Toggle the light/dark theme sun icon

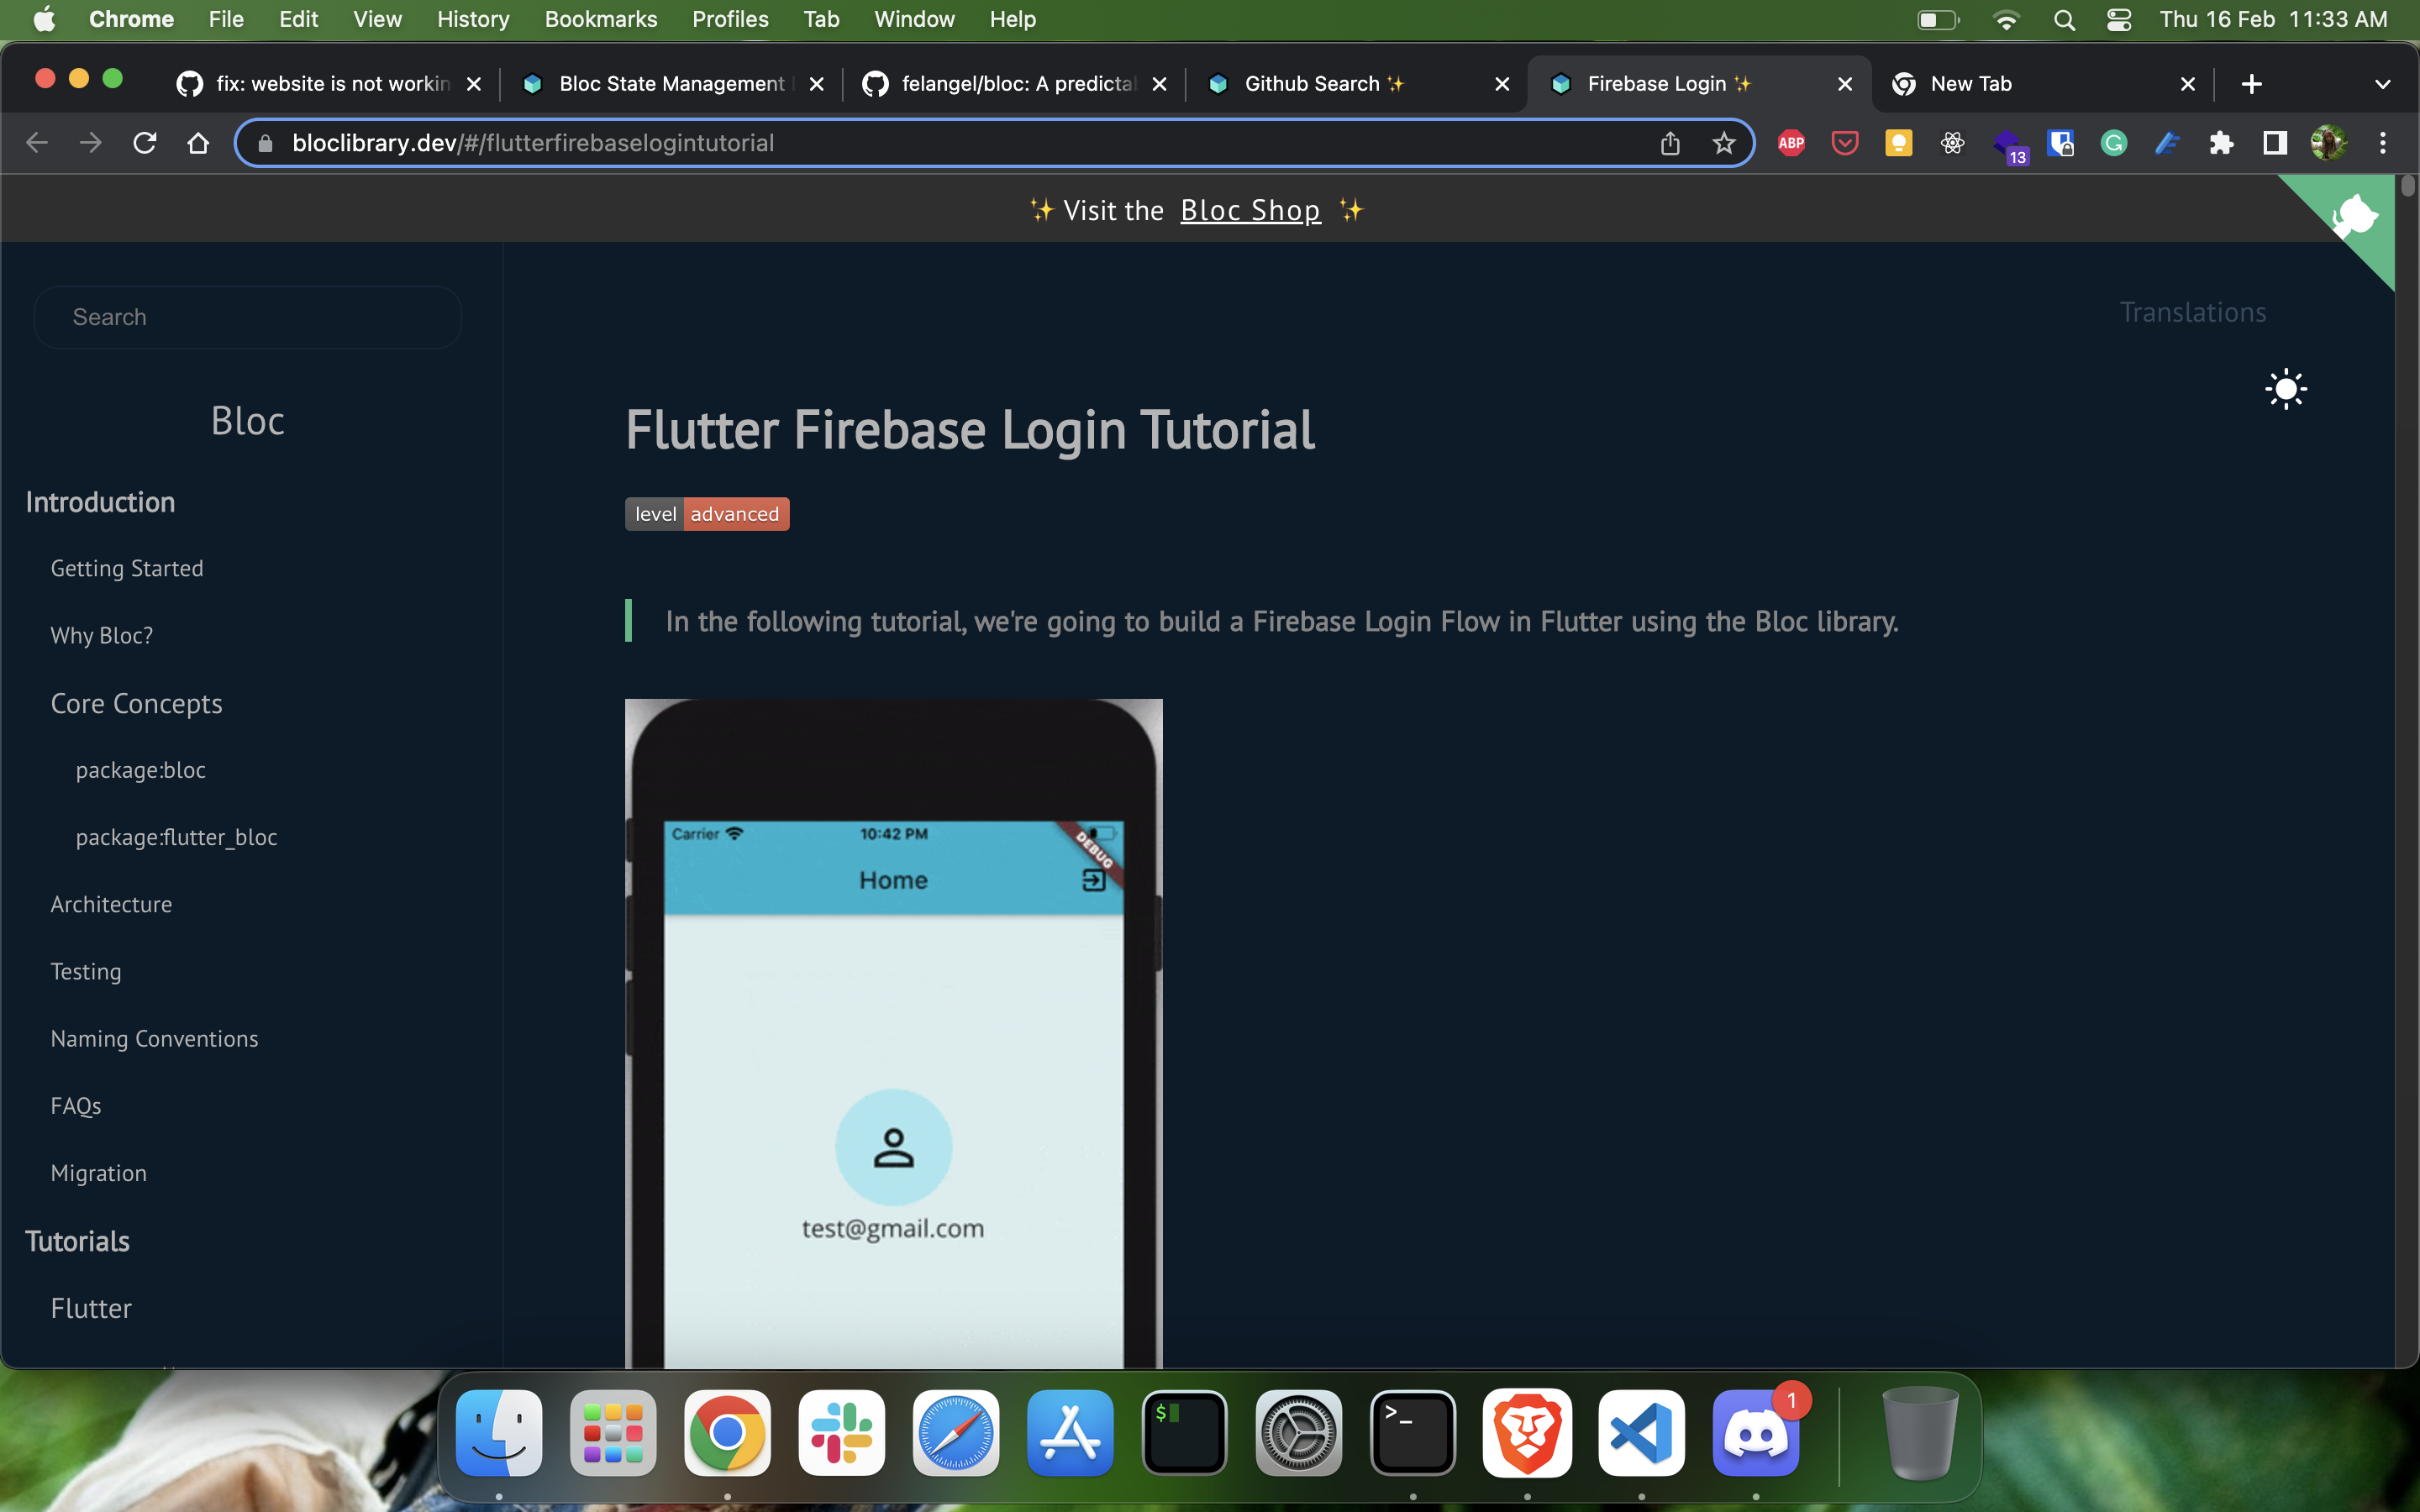click(x=2286, y=388)
